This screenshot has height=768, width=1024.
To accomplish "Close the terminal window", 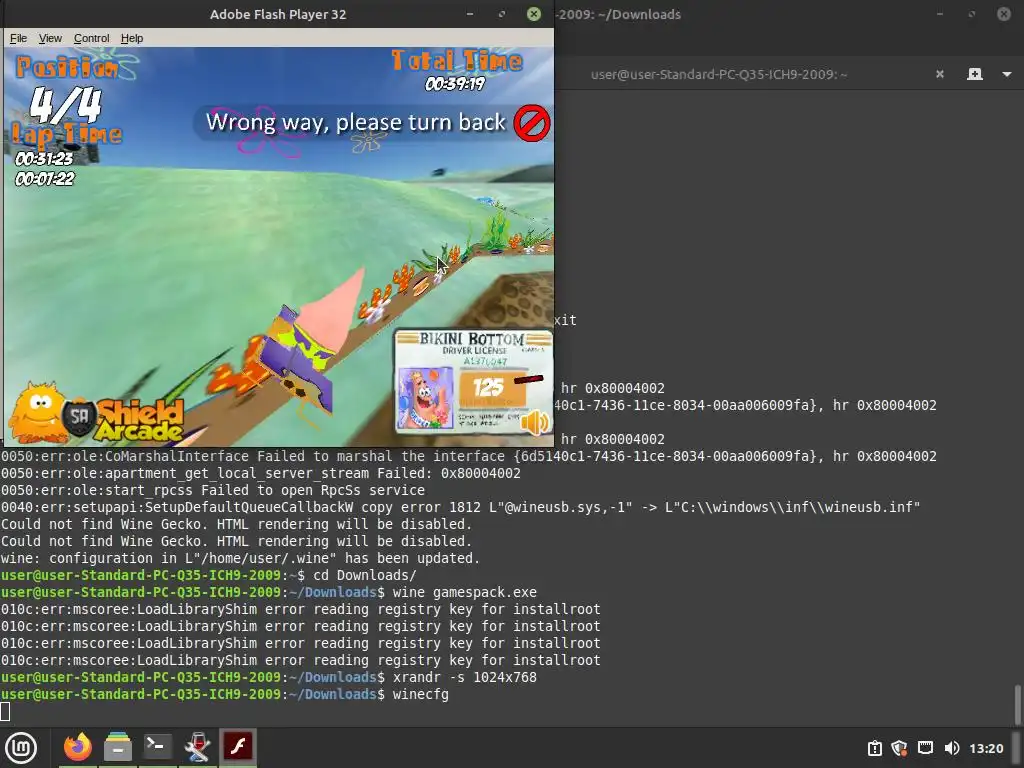I will click(x=1004, y=14).
